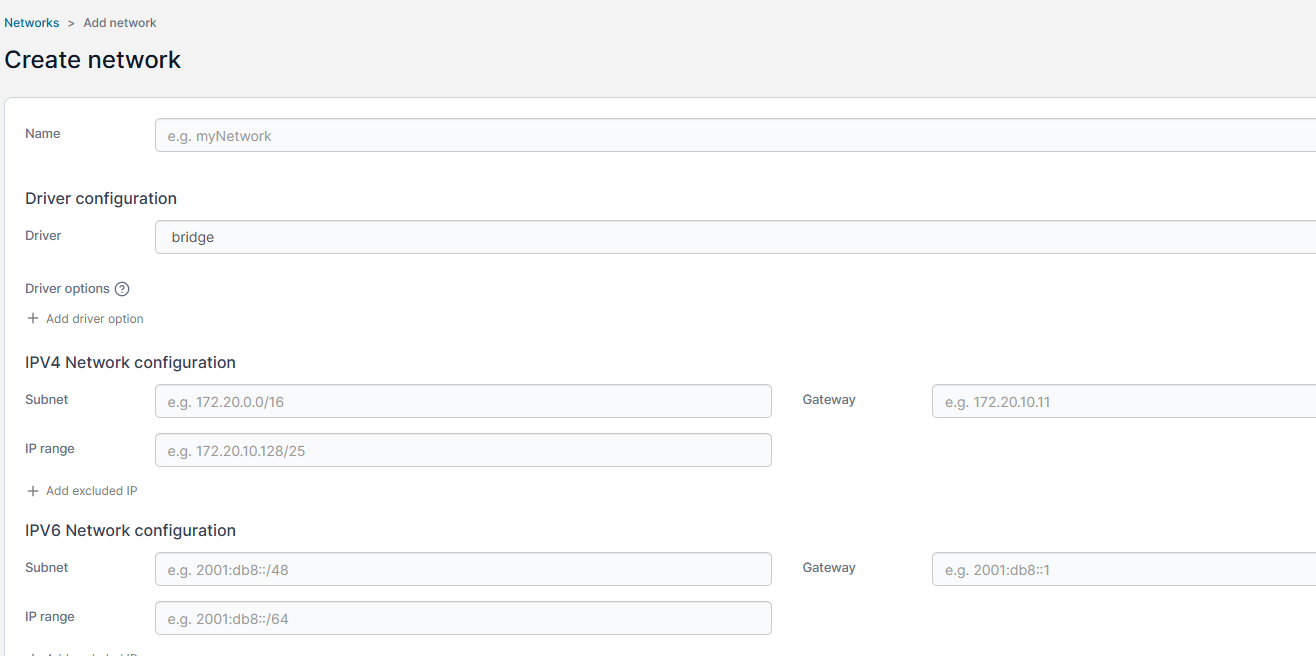Go back to Networks via breadcrumb
The height and width of the screenshot is (656, 1316).
pyautogui.click(x=32, y=23)
